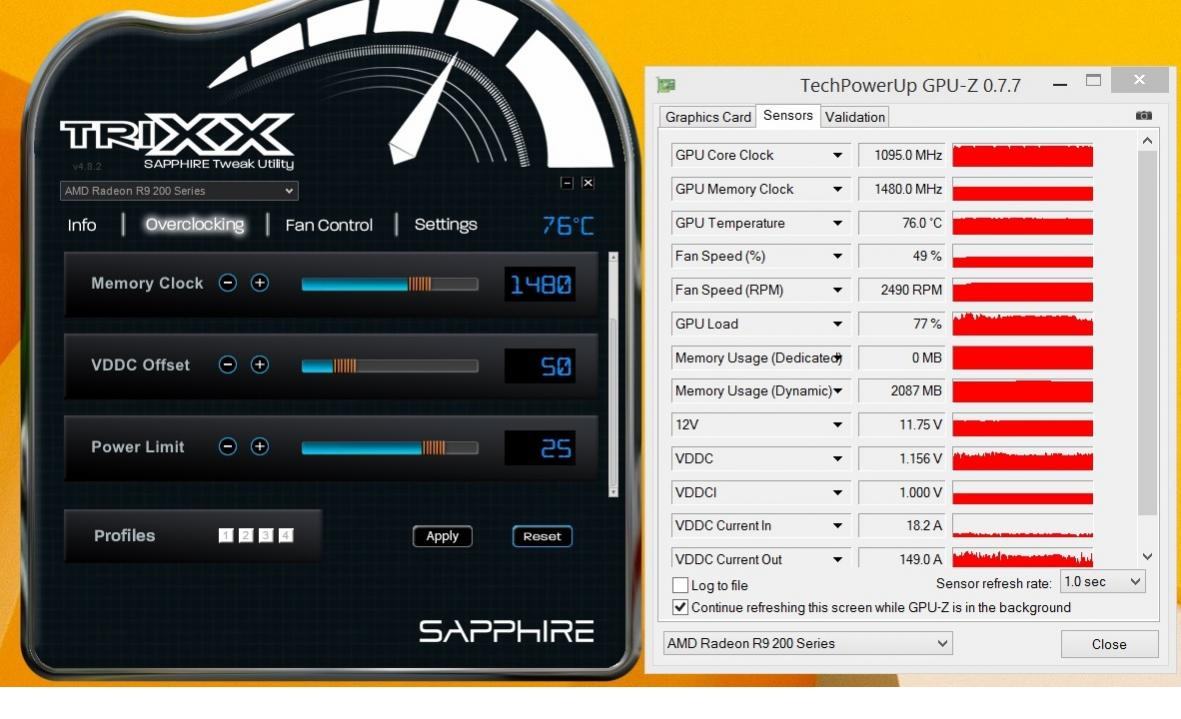1181x719 pixels.
Task: Open GPU-Z bottom graphics card selector
Action: tap(807, 644)
